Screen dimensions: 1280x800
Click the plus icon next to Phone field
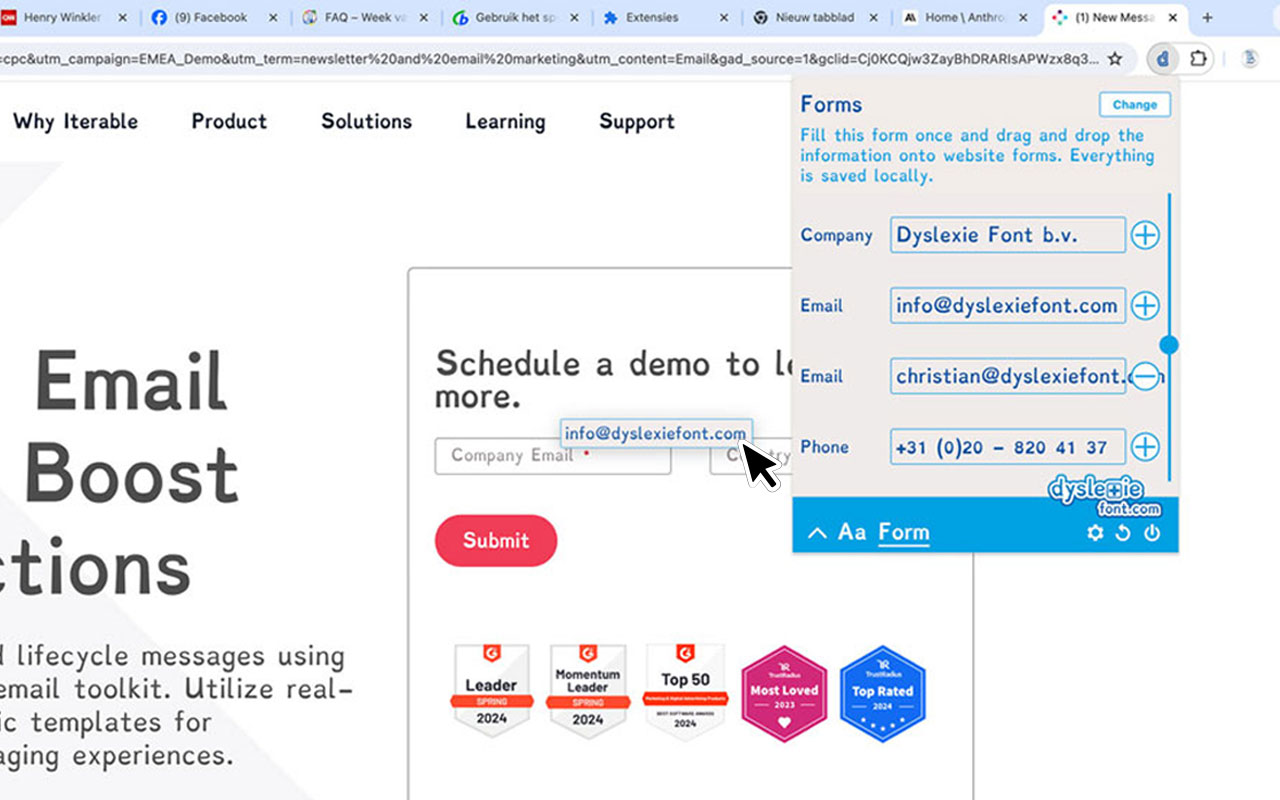pyautogui.click(x=1145, y=447)
